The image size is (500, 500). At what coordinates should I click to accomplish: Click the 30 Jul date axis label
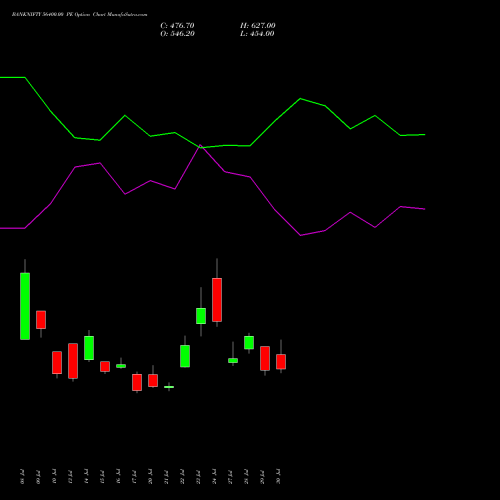278,477
